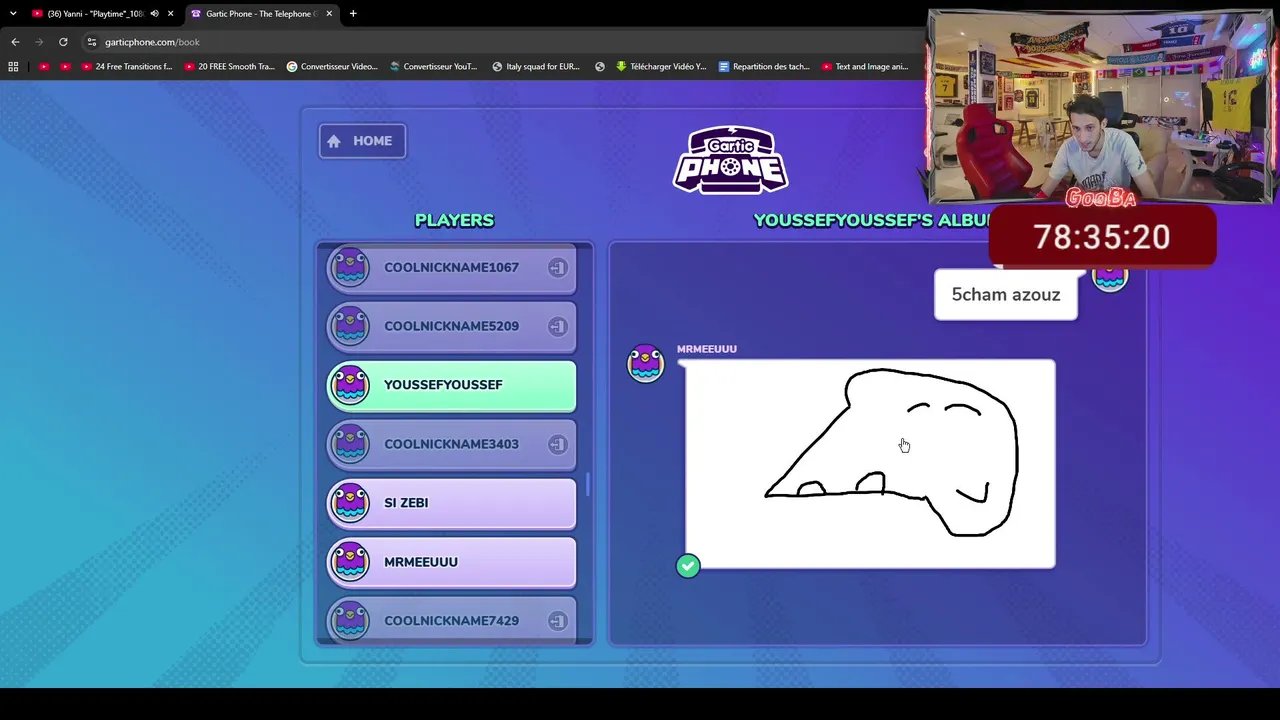Open the 'Repartition des tach...' bookmark
The width and height of the screenshot is (1280, 720).
point(764,67)
